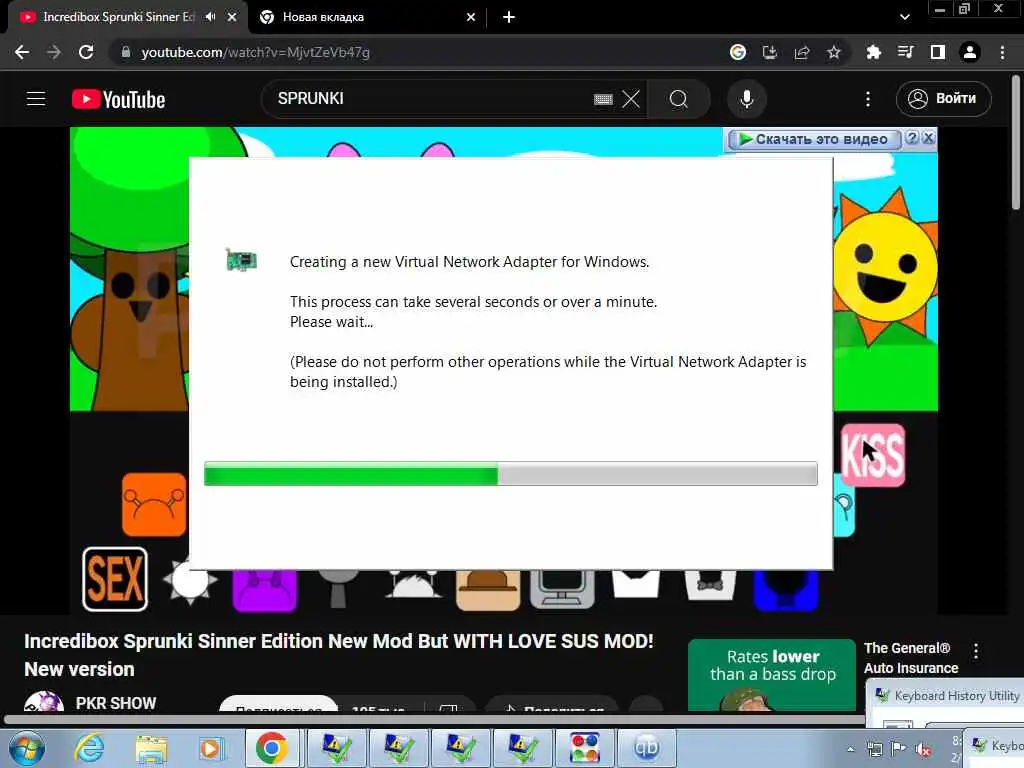Image resolution: width=1024 pixels, height=768 pixels.
Task: Open YouTube settings three-dot menu
Action: [867, 99]
